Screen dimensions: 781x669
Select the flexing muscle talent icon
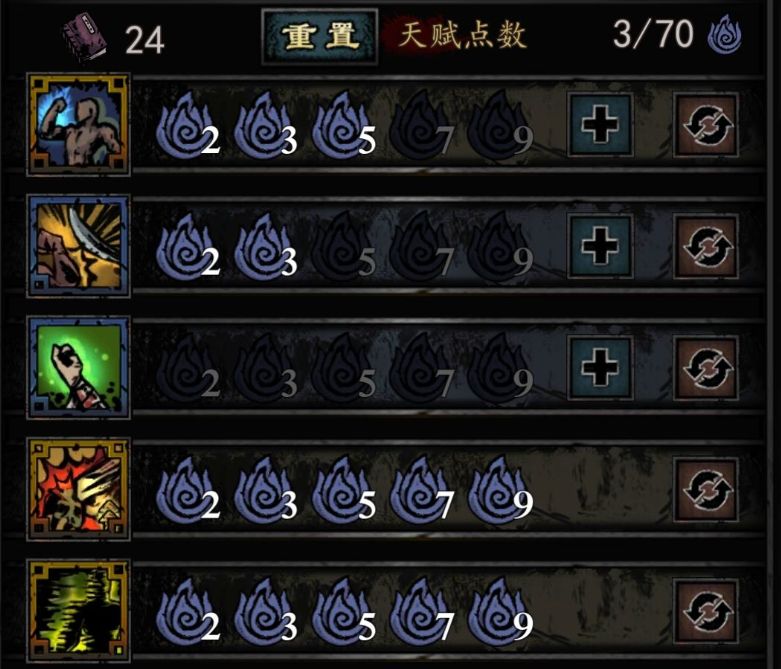coord(79,124)
